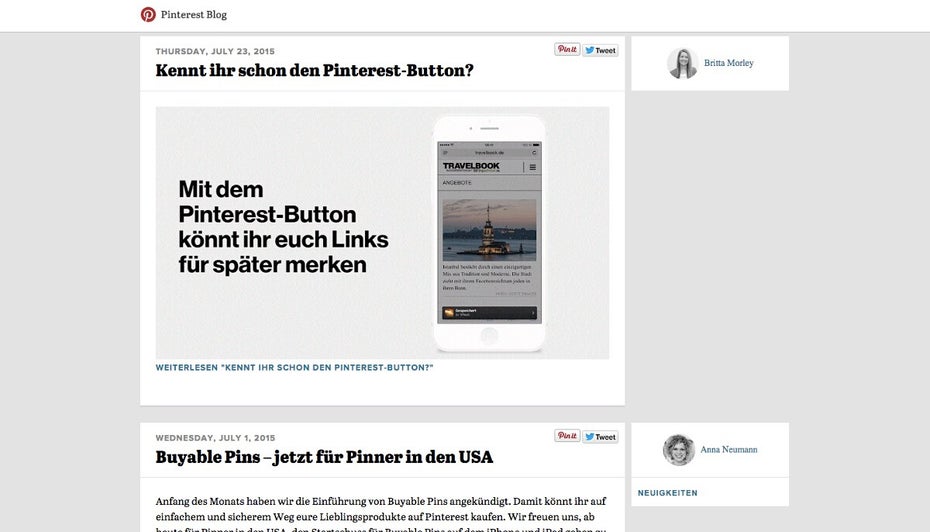Open author link Anna Neumann
930x532 pixels.
click(x=728, y=450)
